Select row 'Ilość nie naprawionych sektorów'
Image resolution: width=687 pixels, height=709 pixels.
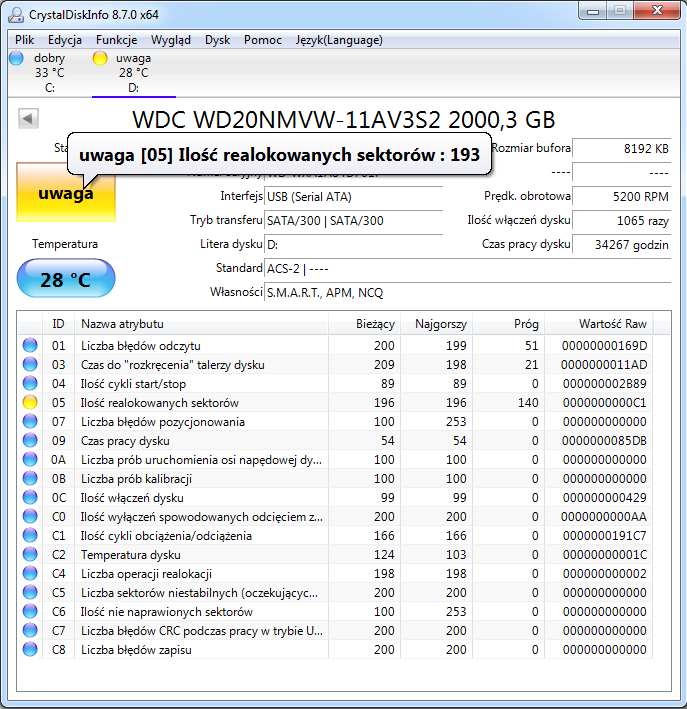(x=336, y=611)
